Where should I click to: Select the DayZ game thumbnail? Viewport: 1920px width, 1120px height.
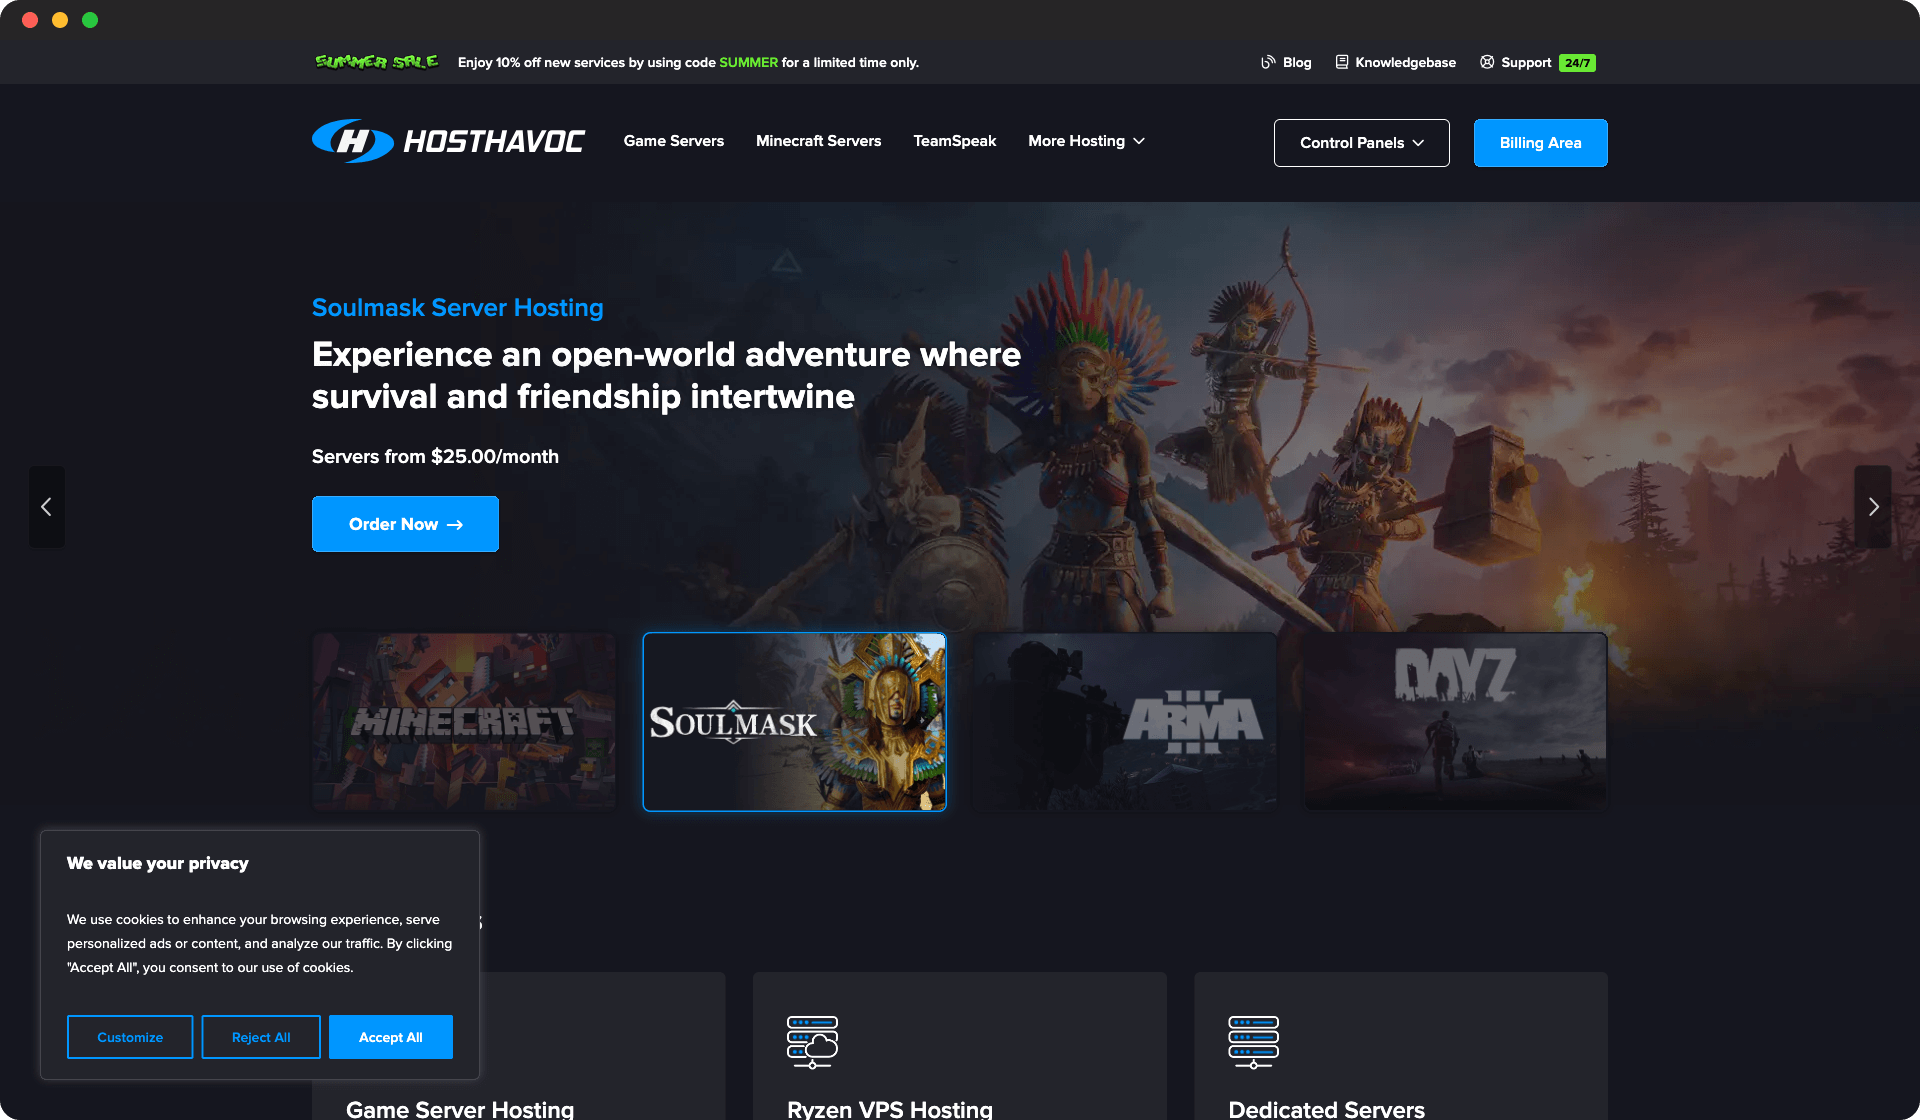click(x=1455, y=721)
